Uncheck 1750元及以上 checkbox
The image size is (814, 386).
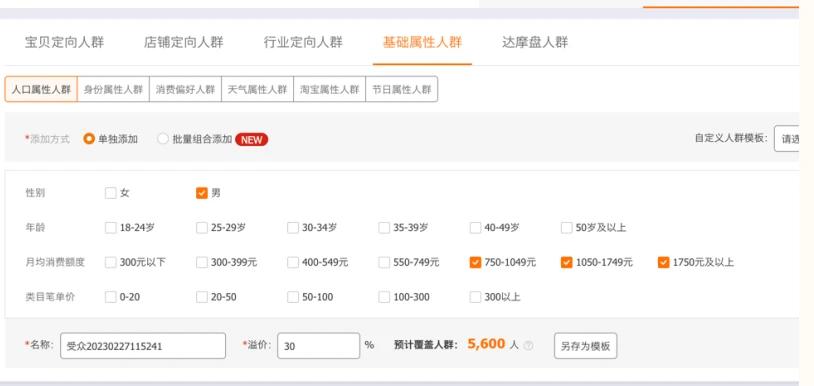click(663, 263)
